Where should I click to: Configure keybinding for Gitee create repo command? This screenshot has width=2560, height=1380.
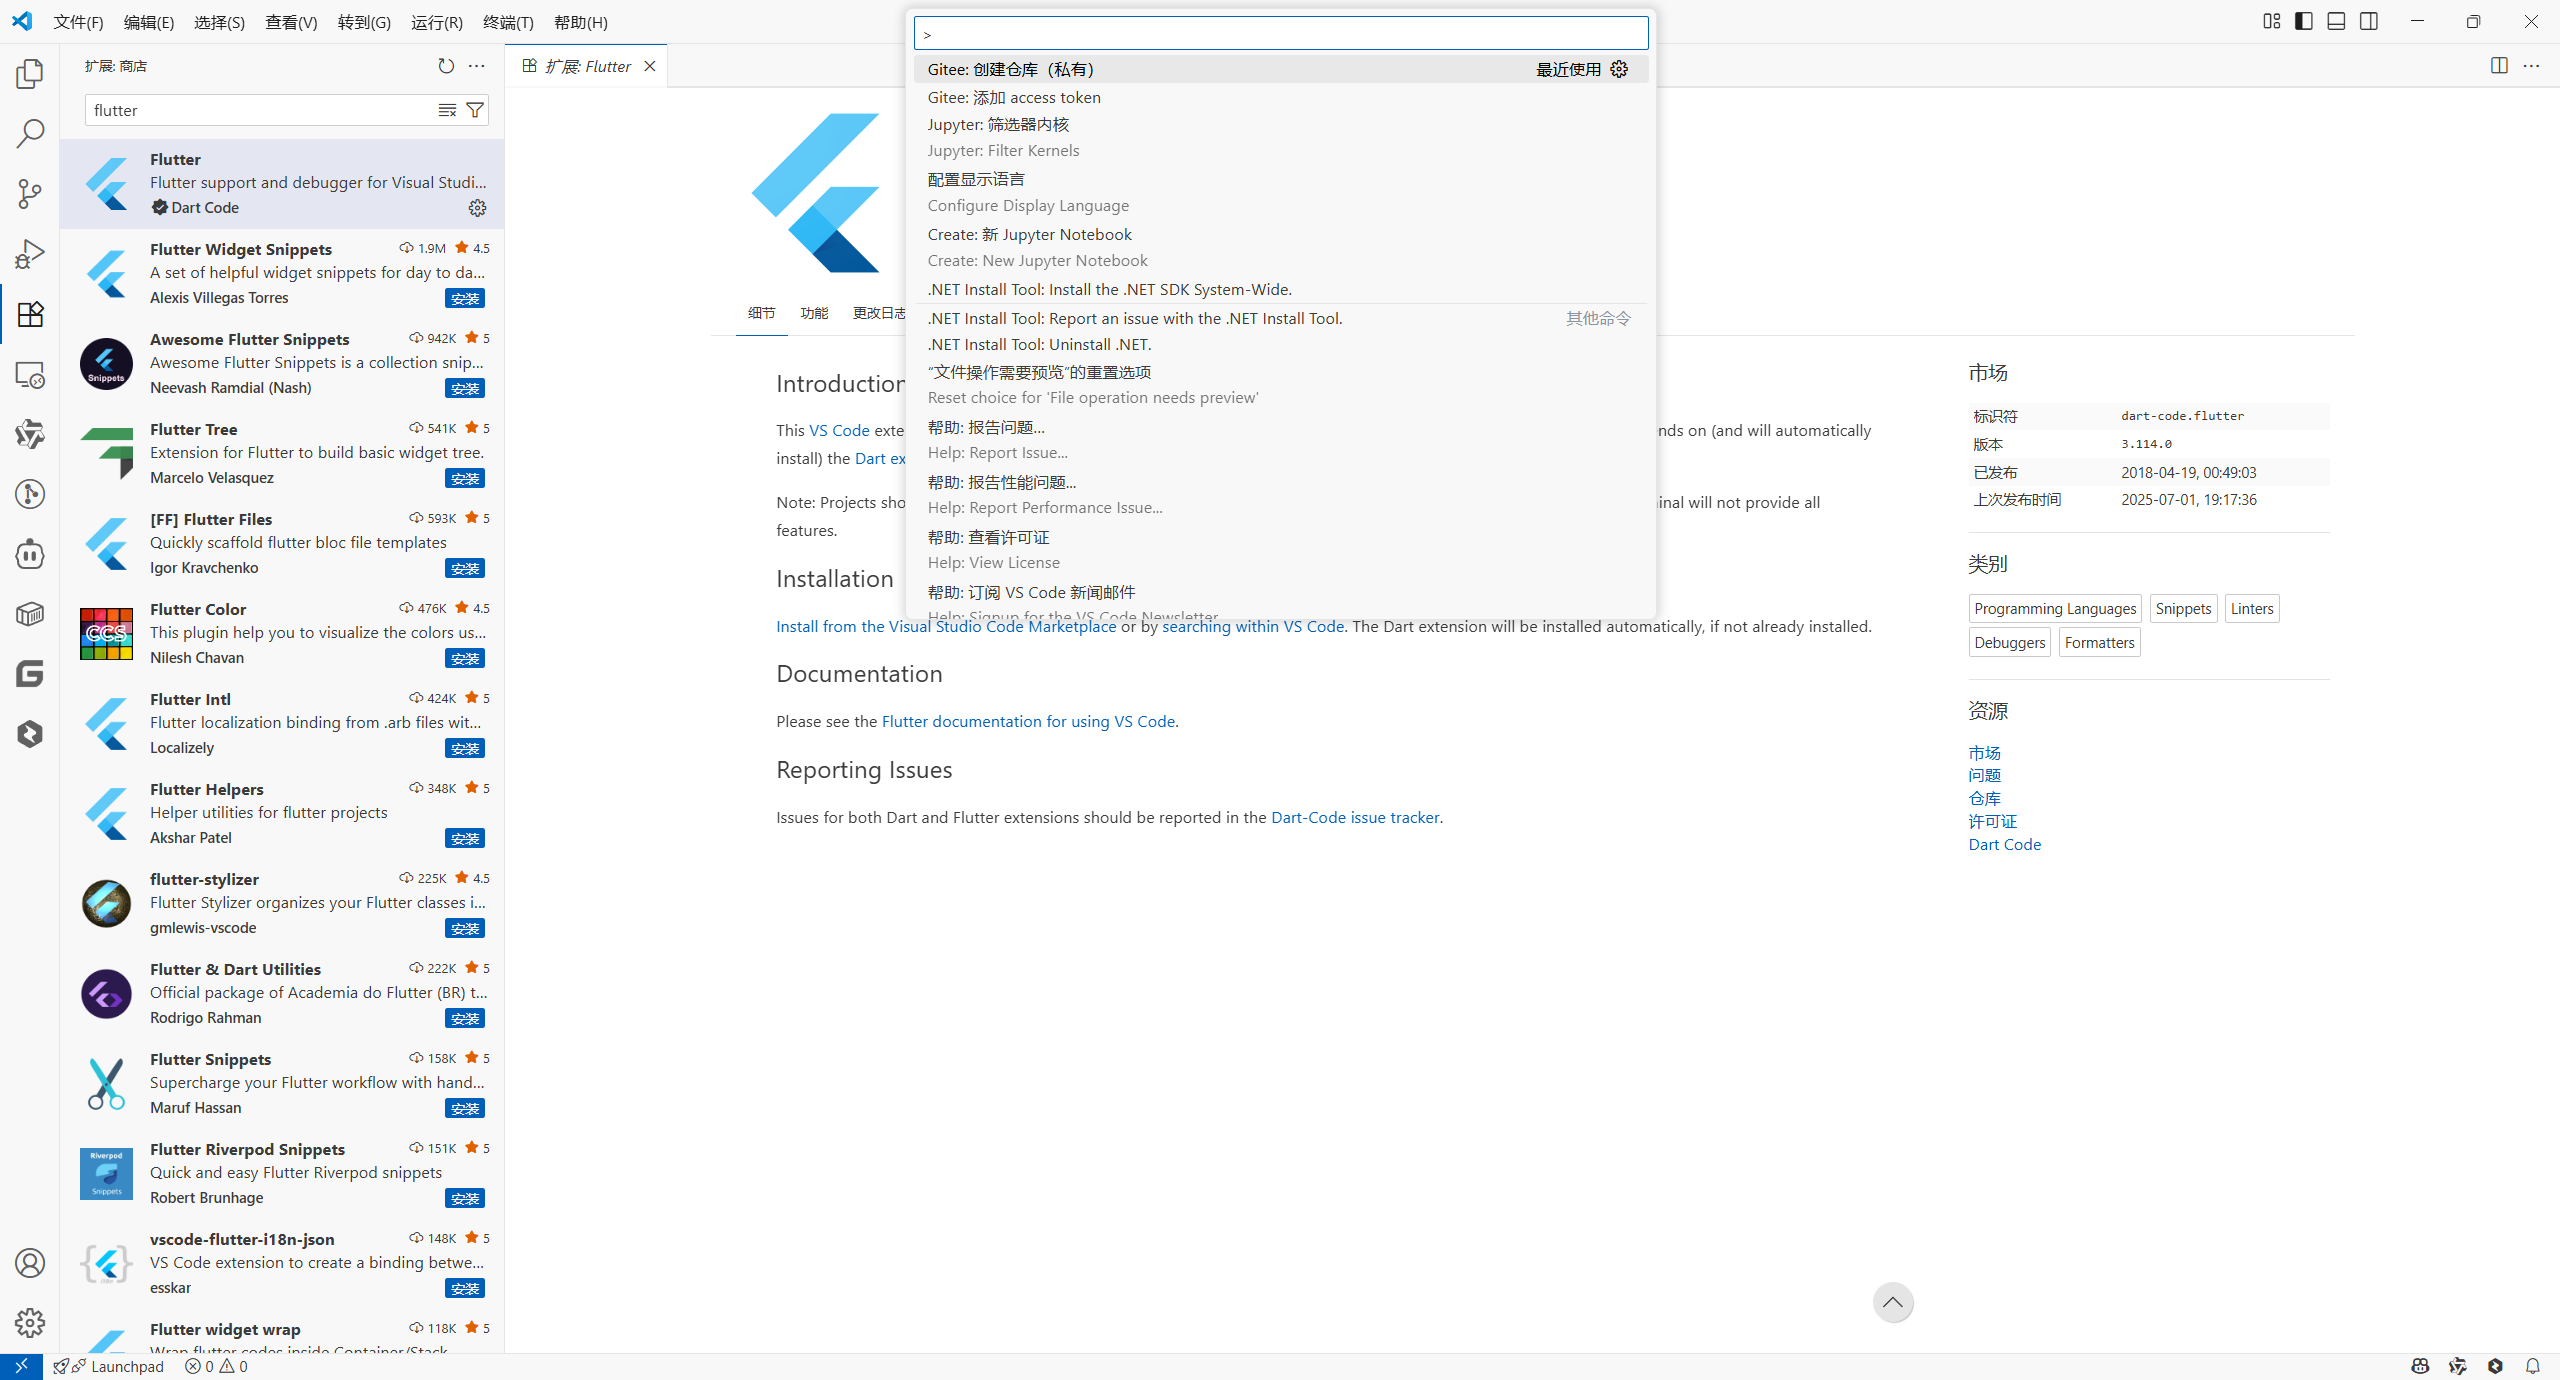tap(1619, 69)
